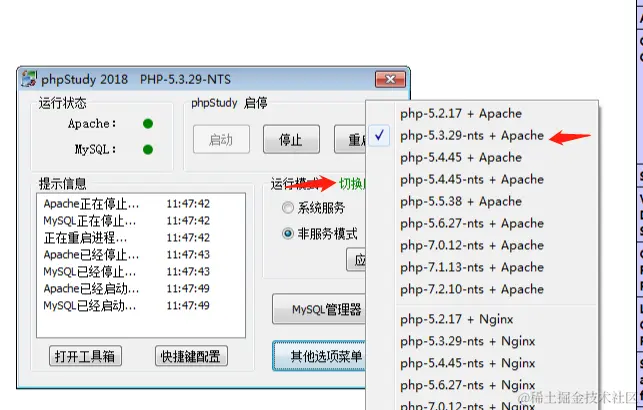Click log line MySQL已经启动

[x=127, y=306]
